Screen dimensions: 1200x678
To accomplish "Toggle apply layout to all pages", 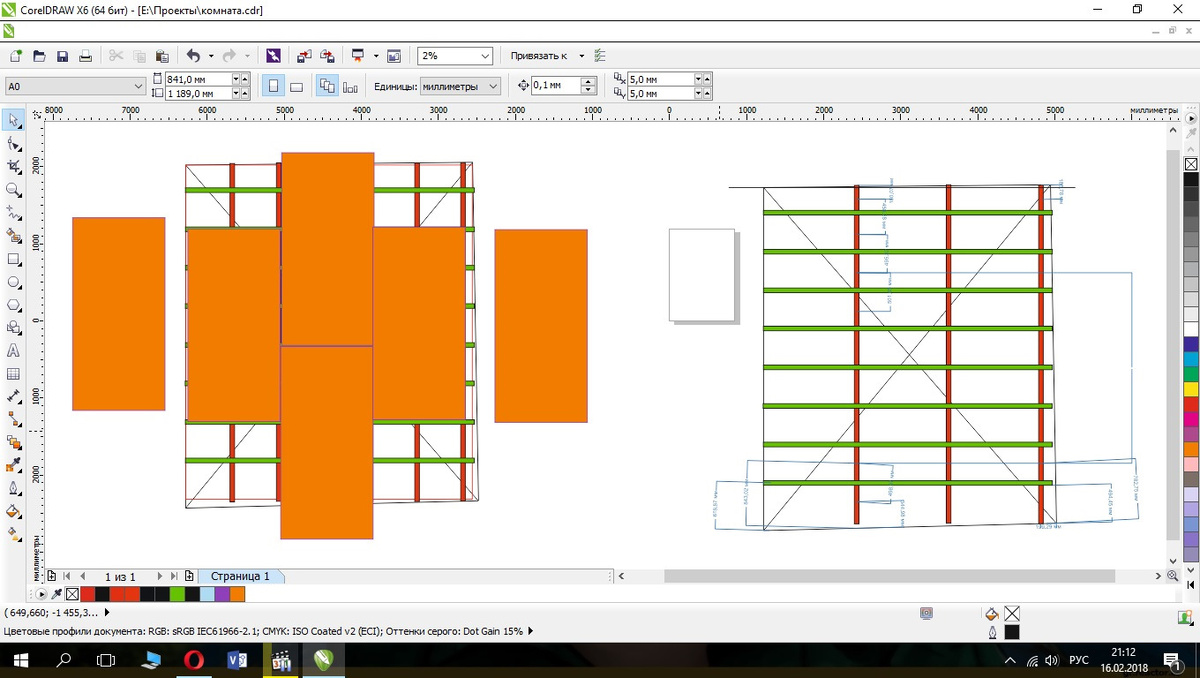I will click(x=327, y=86).
